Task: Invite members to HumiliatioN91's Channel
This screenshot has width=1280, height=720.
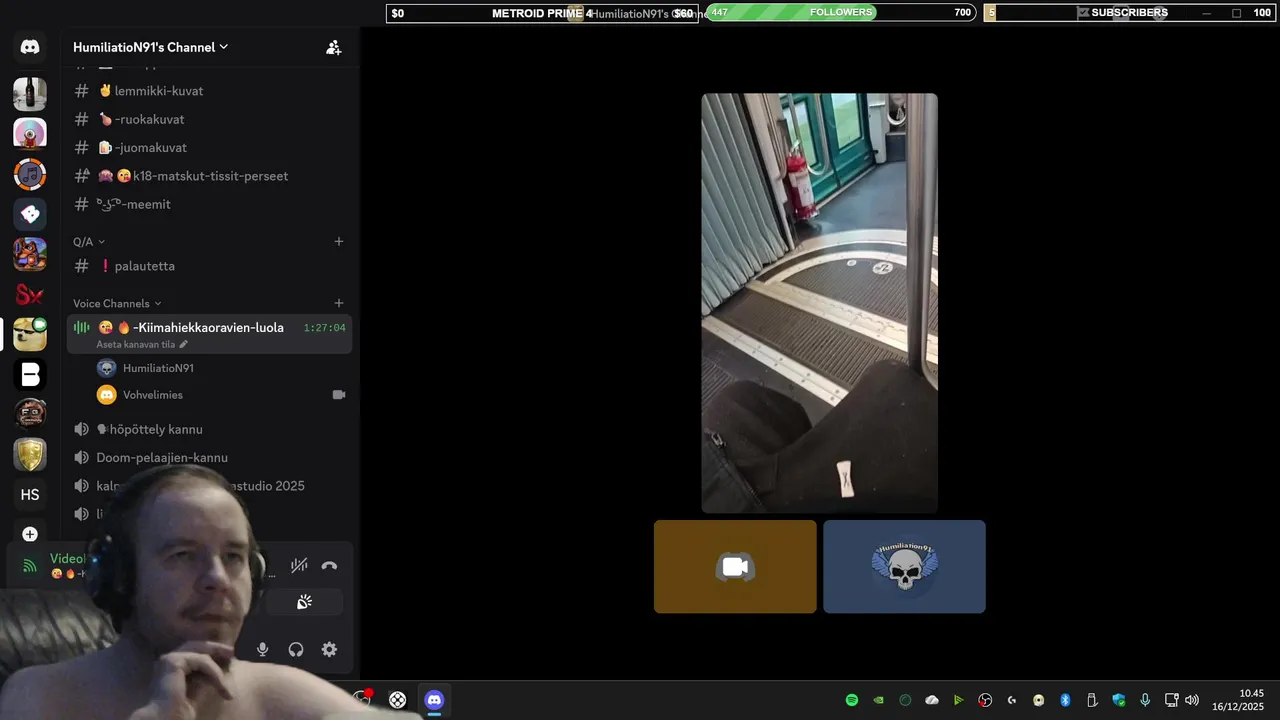Action: pos(334,47)
